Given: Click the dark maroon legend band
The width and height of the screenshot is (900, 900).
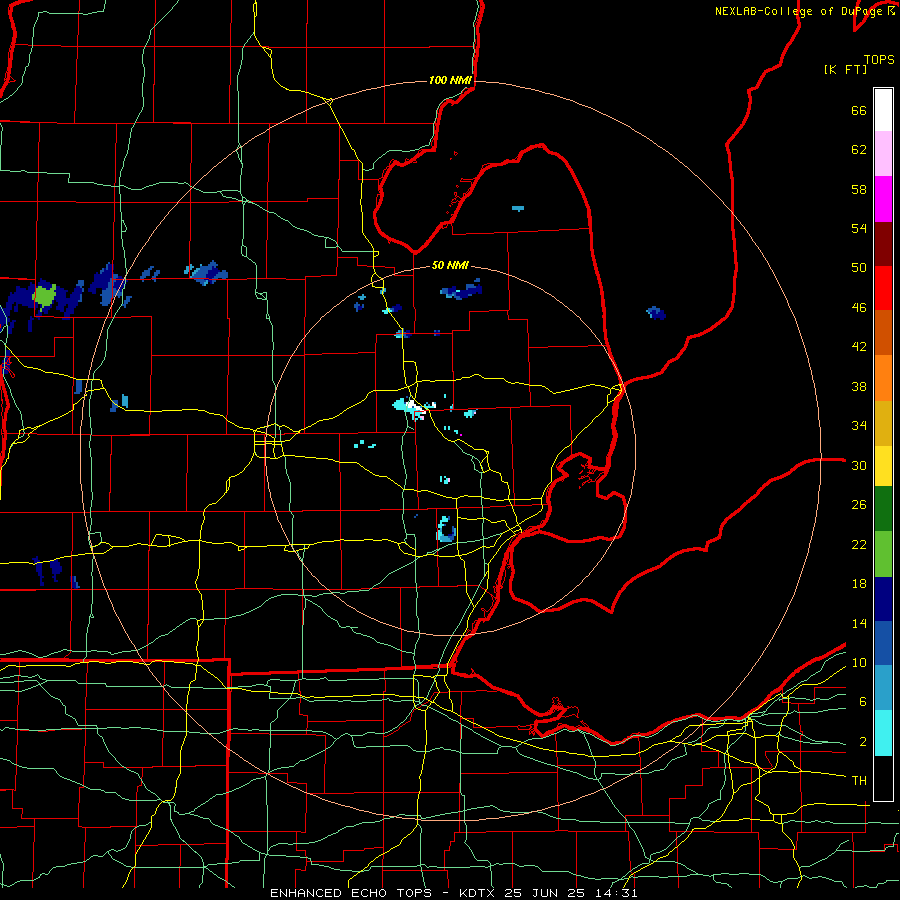Looking at the screenshot, I should coord(883,244).
